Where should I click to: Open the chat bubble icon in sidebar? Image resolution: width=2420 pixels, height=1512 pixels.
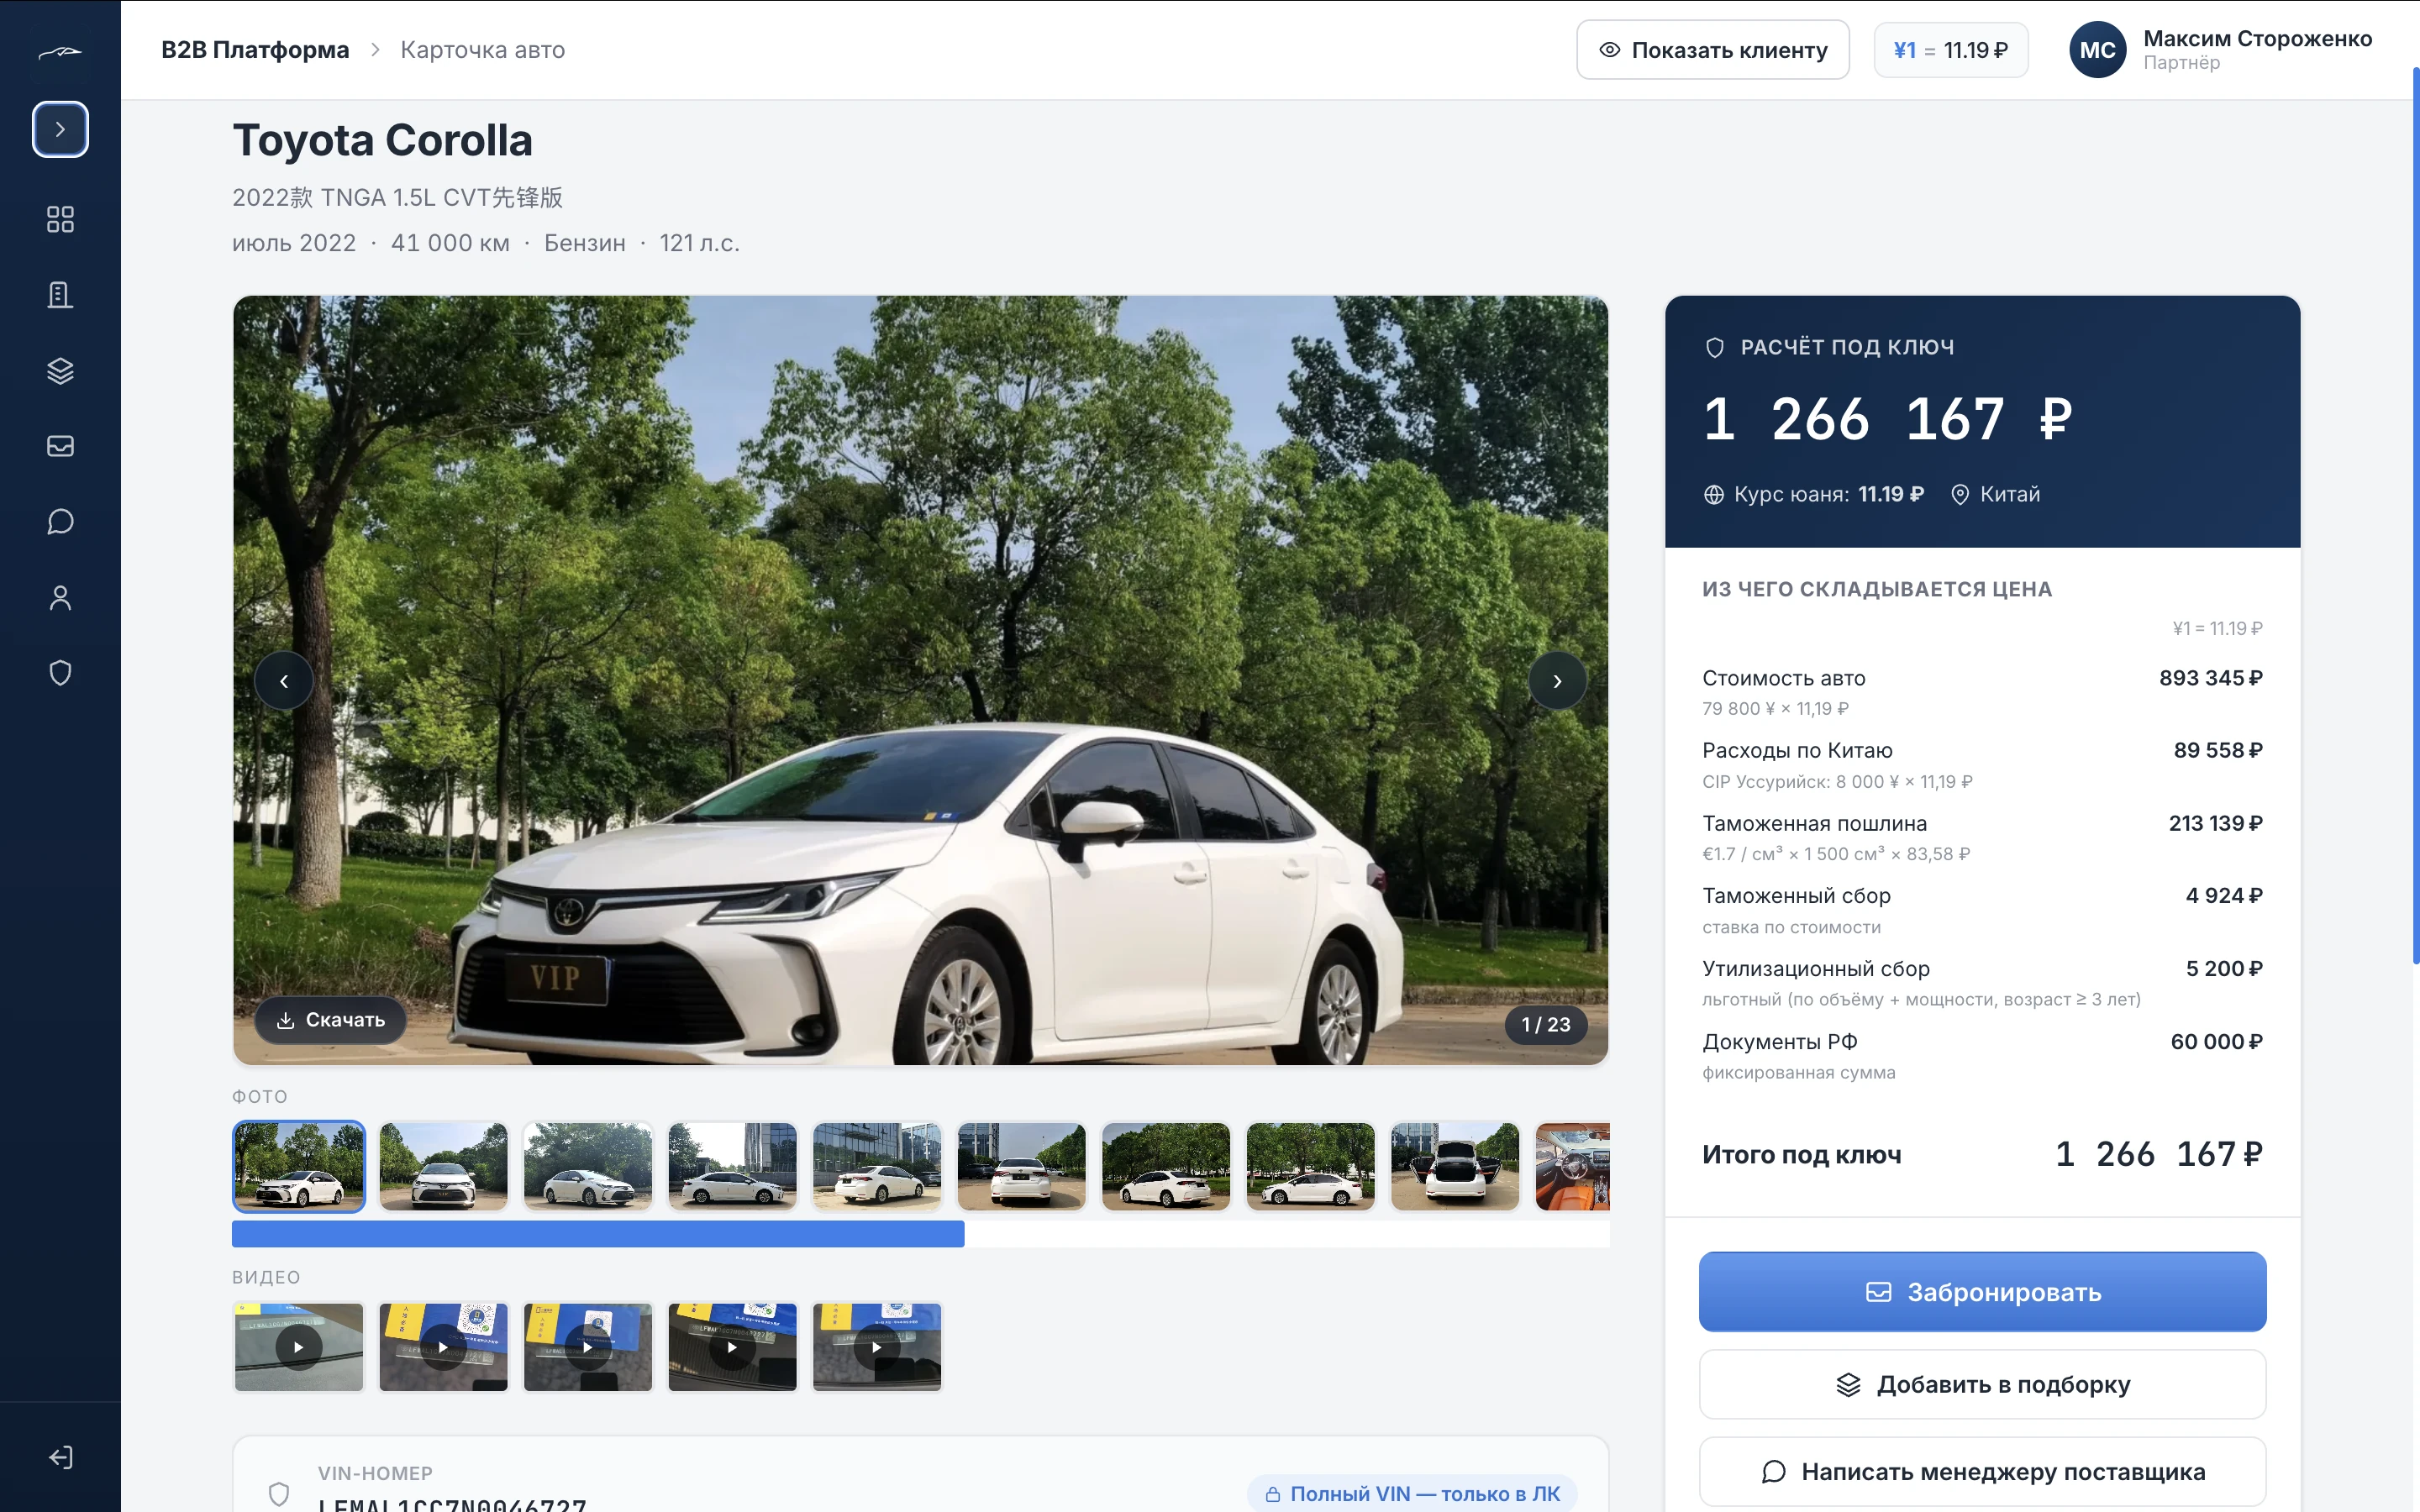(60, 522)
